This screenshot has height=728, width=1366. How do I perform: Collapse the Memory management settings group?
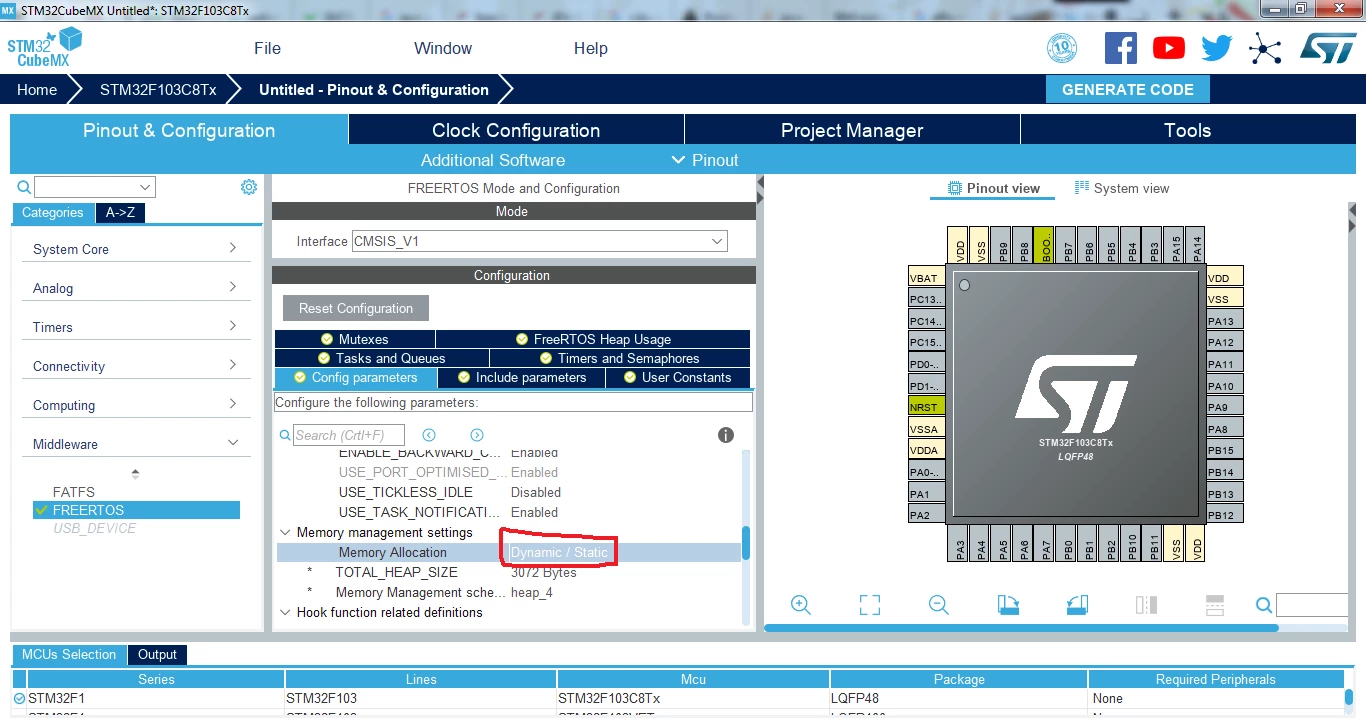point(286,532)
